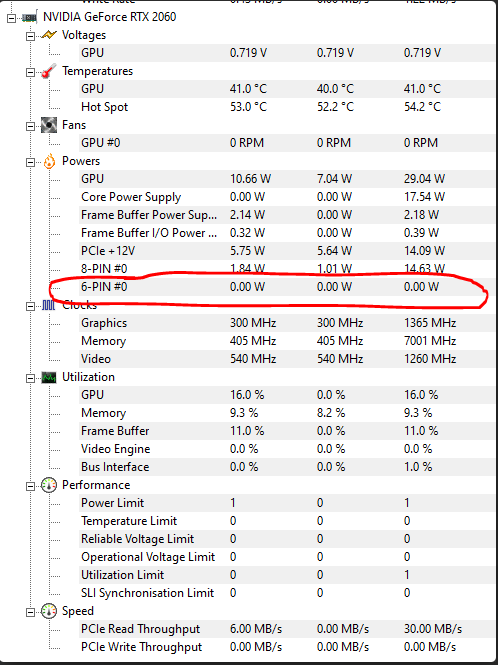Collapse the Temperatures section
Screen dimensions: 498x665
pos(30,72)
